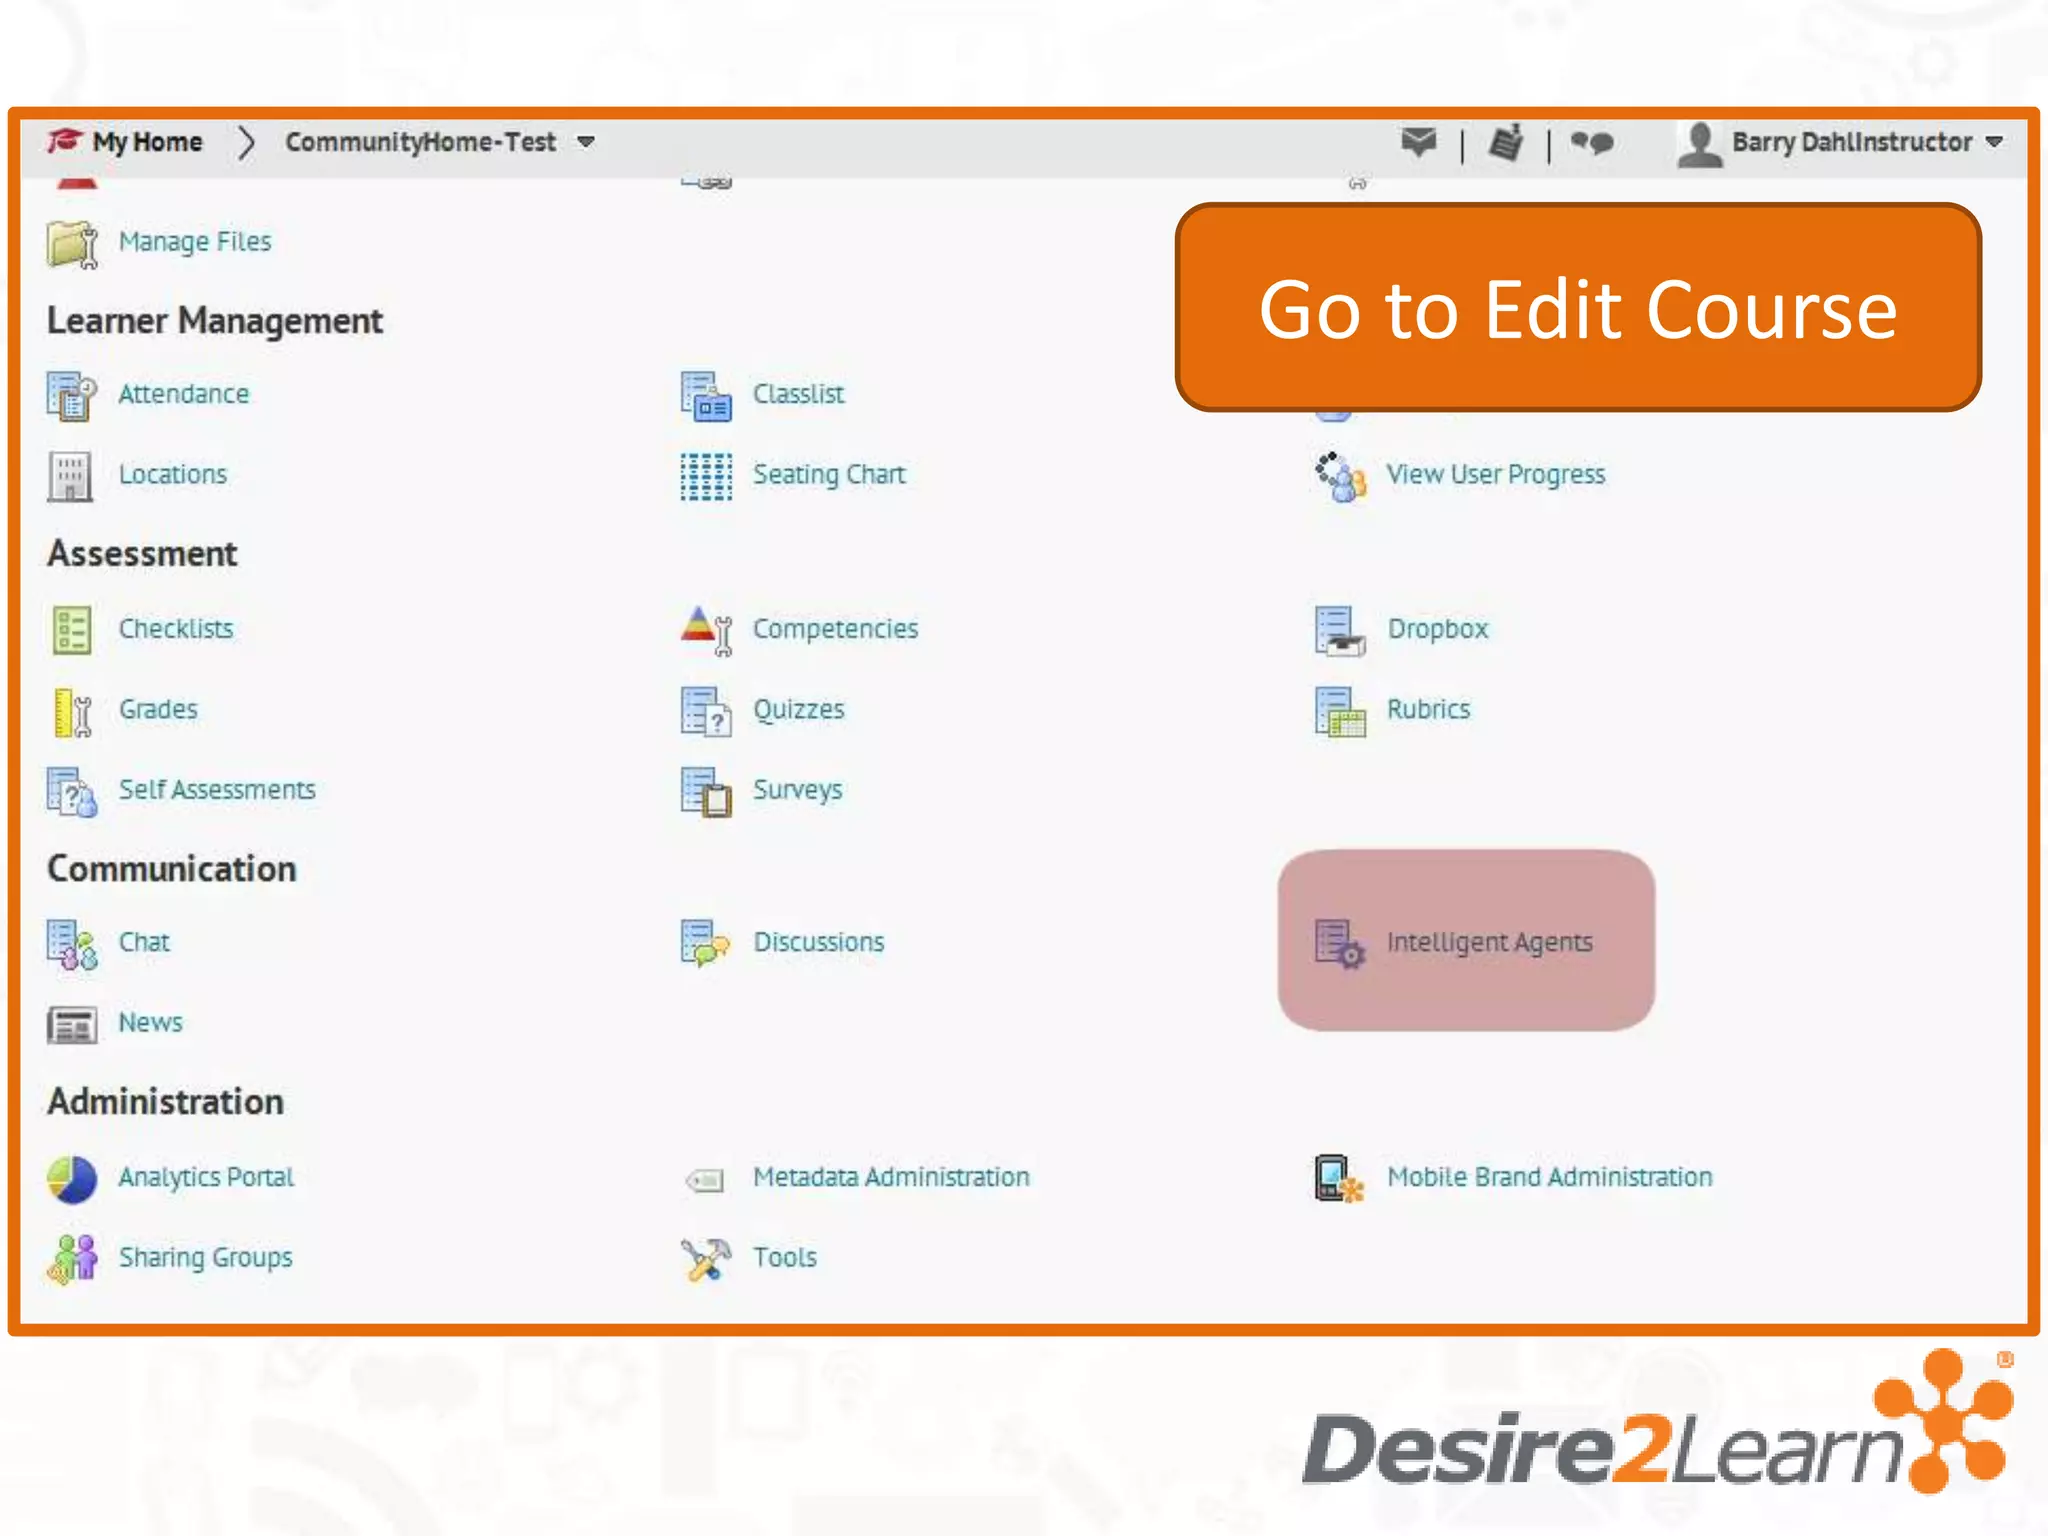Click the orange Go to Edit Course callout
The image size is (2048, 1536).
click(x=1577, y=308)
